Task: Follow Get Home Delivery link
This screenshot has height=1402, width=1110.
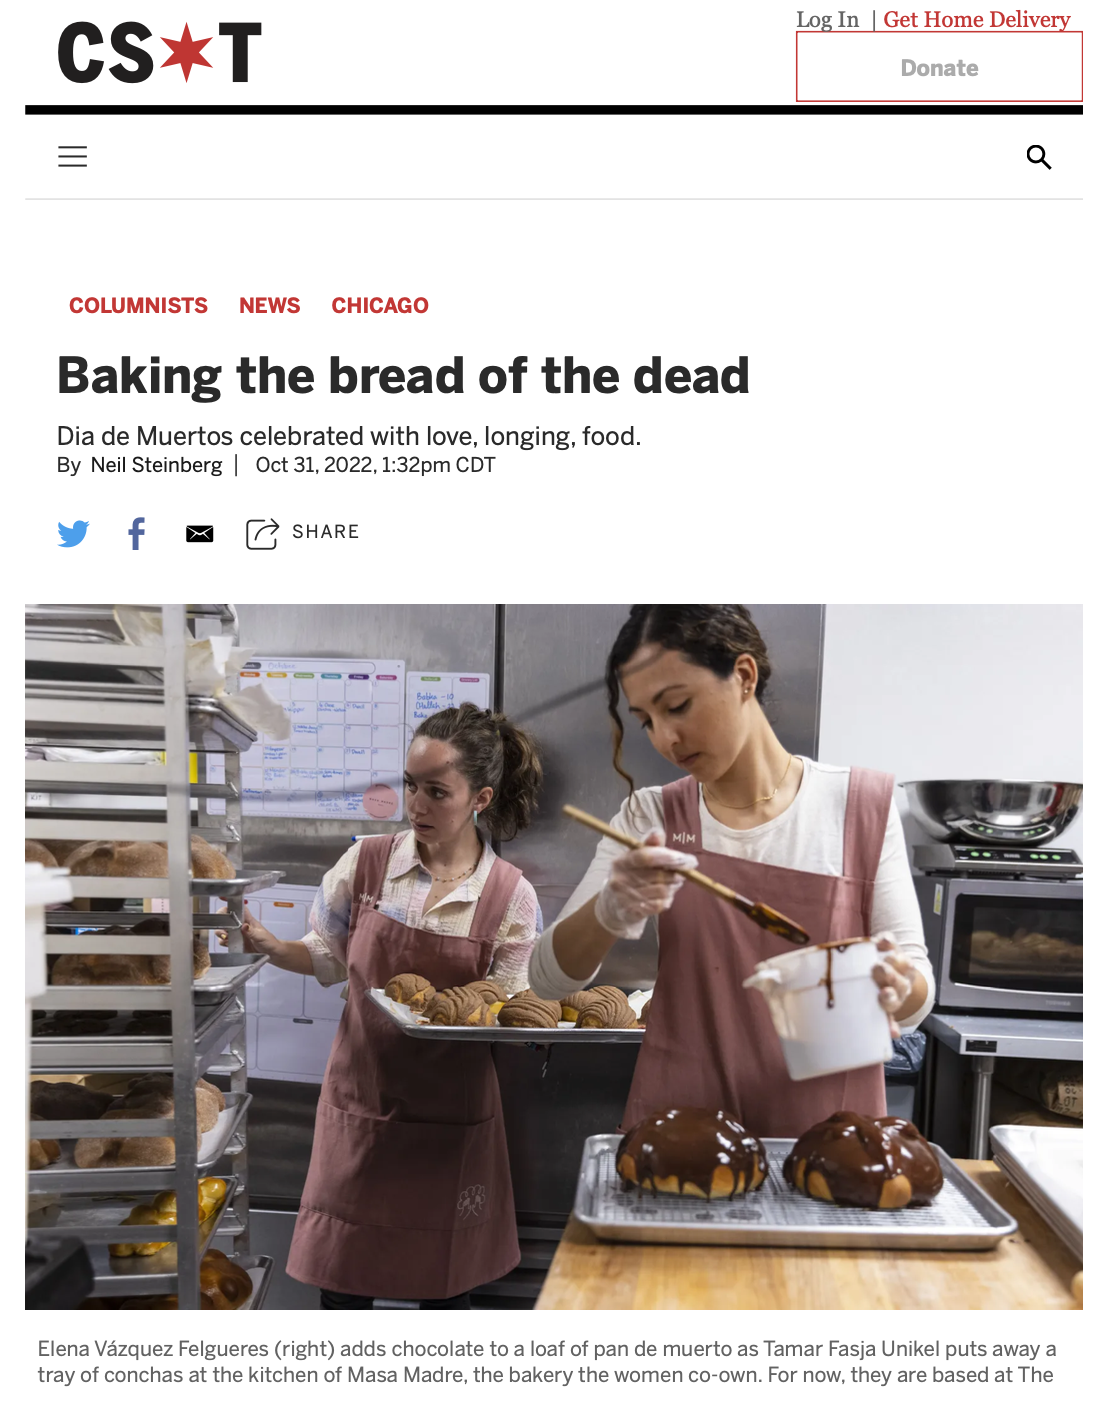Action: [x=976, y=19]
